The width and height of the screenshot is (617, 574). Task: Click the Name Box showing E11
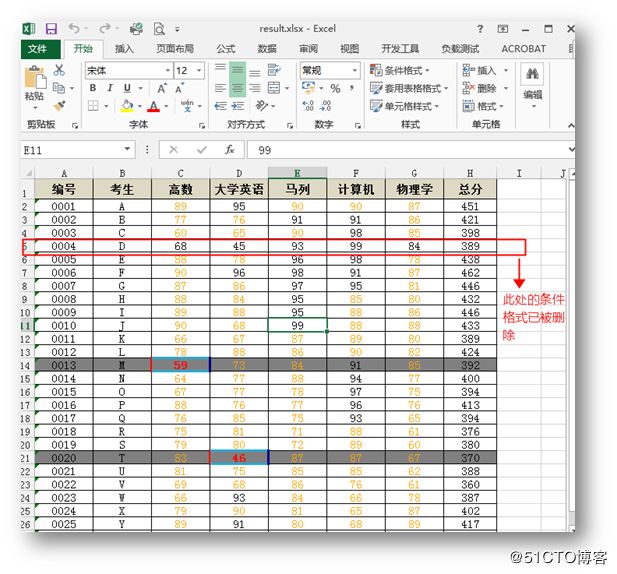pyautogui.click(x=78, y=150)
